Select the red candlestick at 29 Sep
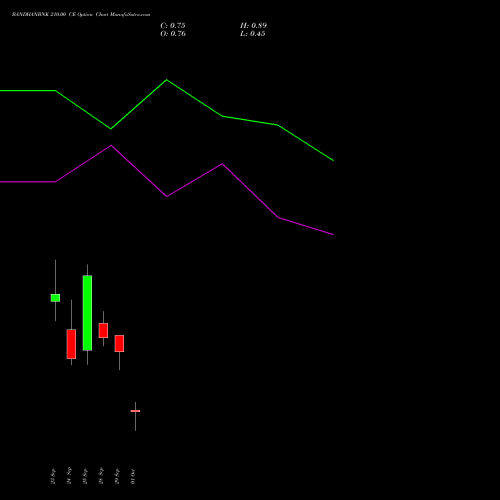500x500 pixels. tap(119, 343)
